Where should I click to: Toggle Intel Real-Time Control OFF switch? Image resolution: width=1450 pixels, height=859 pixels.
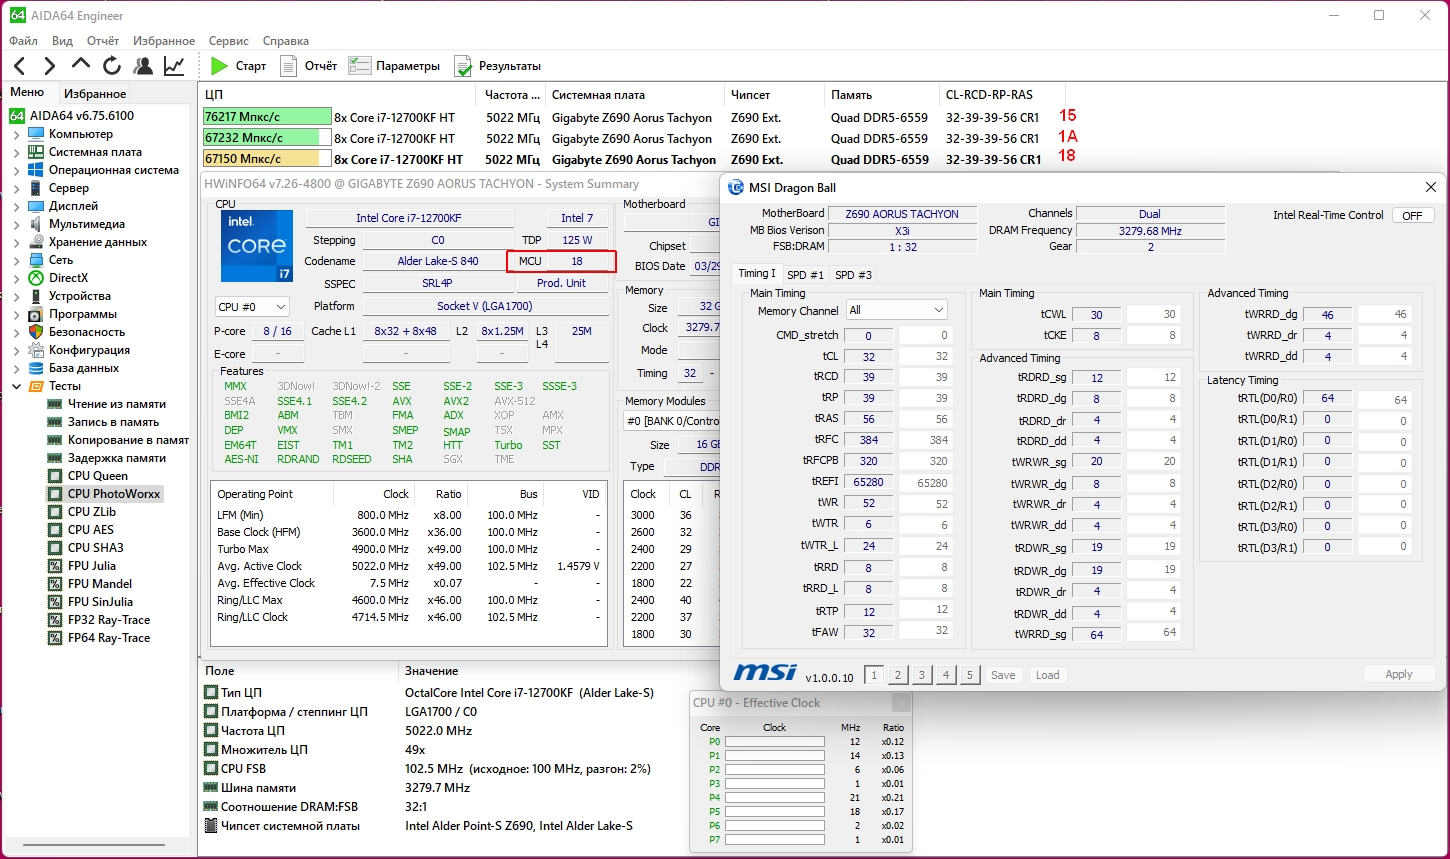coord(1412,216)
